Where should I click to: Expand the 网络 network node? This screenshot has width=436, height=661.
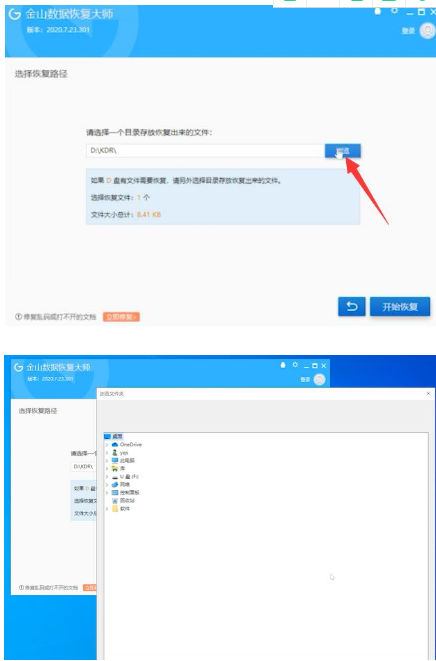[107, 485]
